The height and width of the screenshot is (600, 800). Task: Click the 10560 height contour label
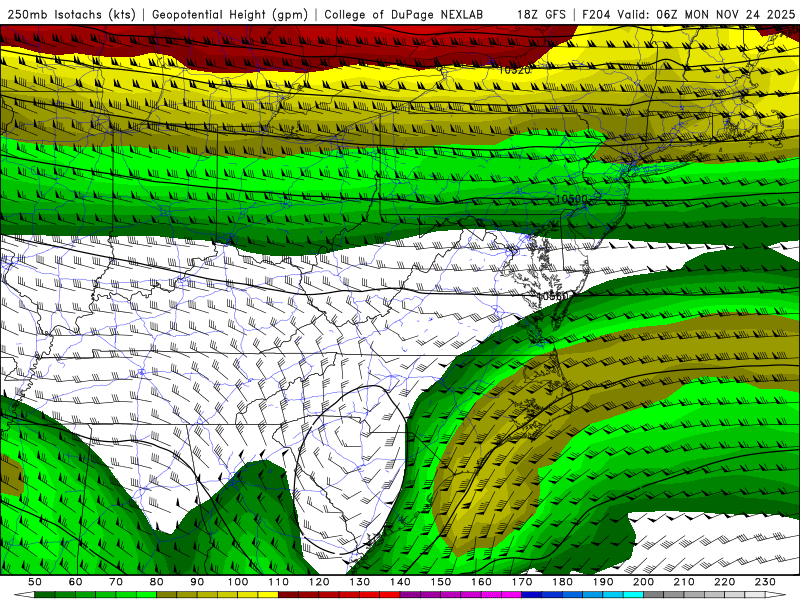[x=554, y=296]
